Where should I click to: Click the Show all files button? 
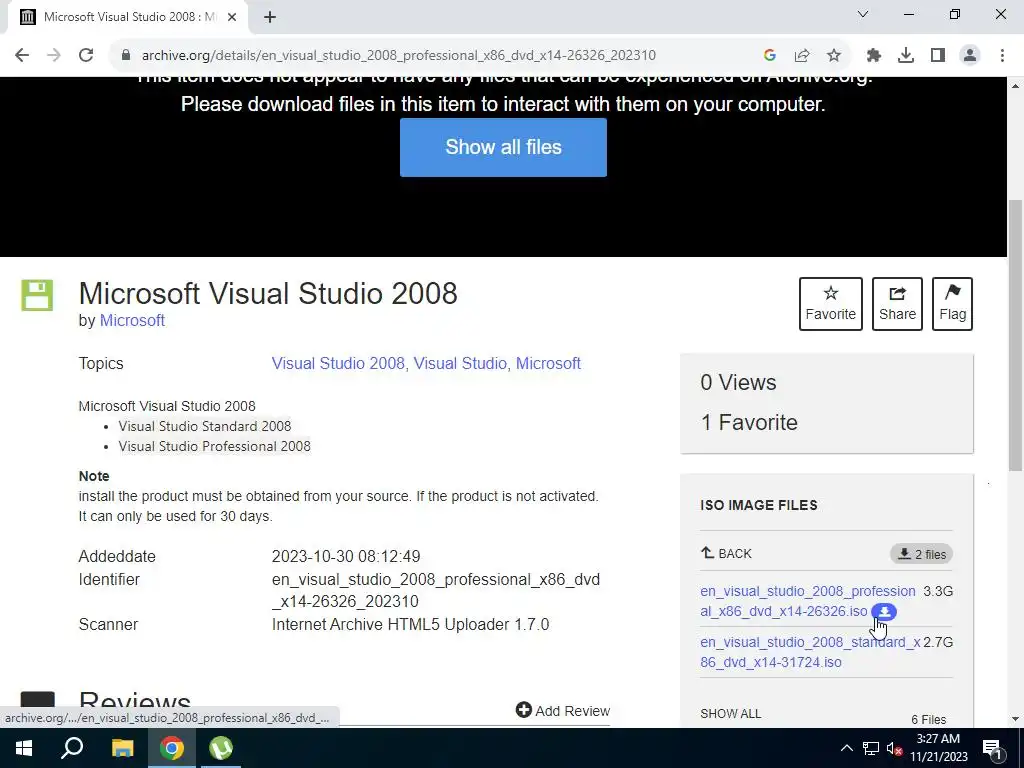tap(503, 147)
